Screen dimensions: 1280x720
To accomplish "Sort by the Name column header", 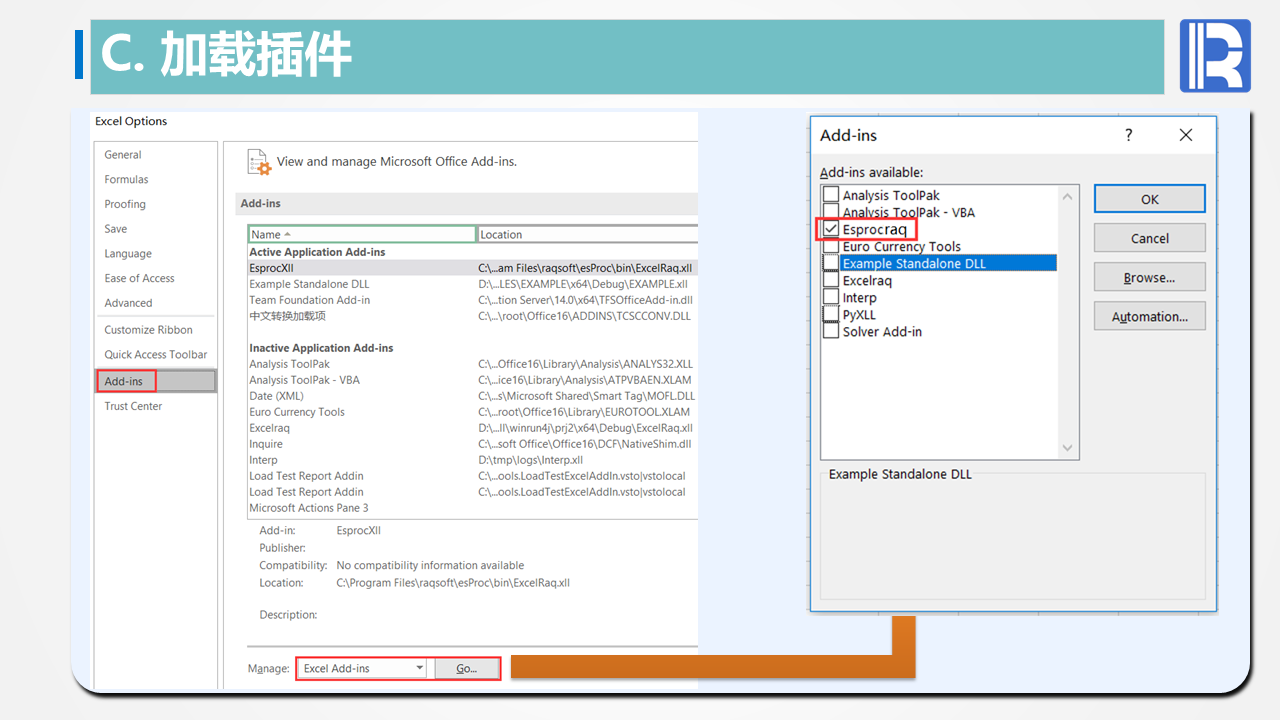I will point(361,234).
